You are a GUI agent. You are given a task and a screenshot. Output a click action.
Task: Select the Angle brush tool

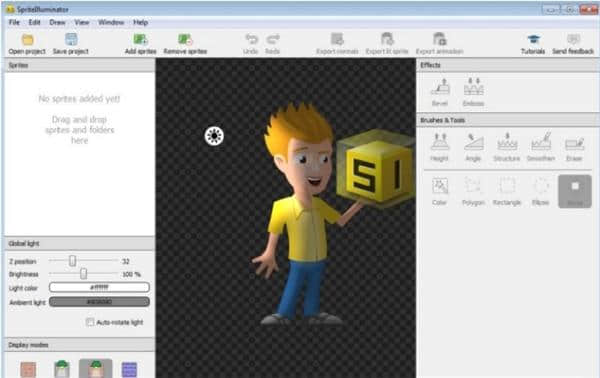(x=473, y=142)
